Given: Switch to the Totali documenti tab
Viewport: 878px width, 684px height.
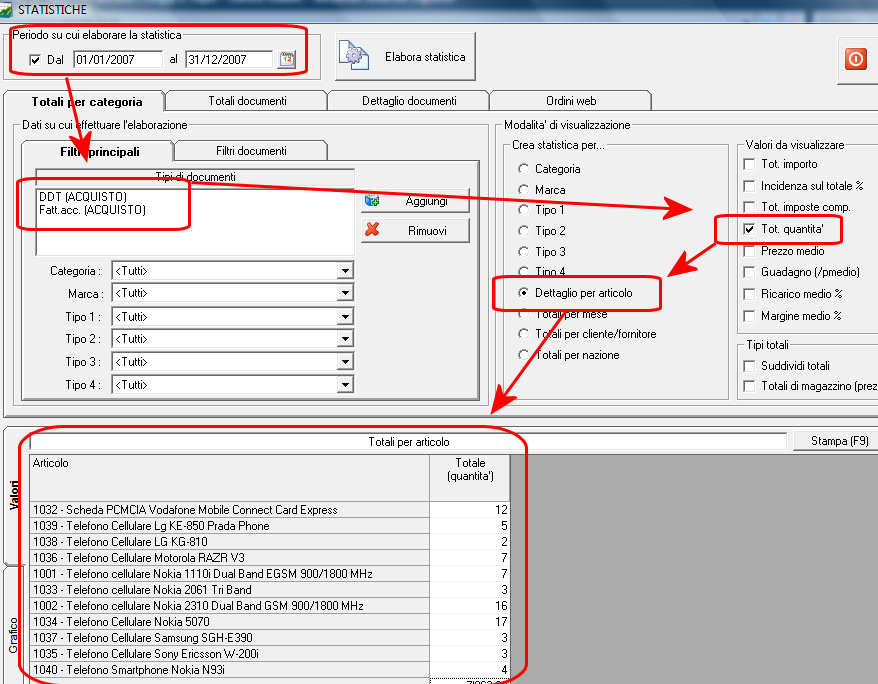Looking at the screenshot, I should (x=247, y=101).
